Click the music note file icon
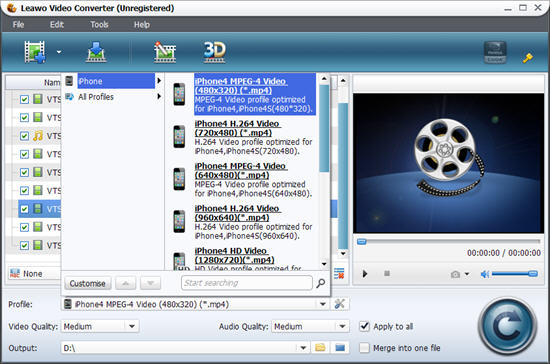Screen dimensions: 550x364 [38, 135]
